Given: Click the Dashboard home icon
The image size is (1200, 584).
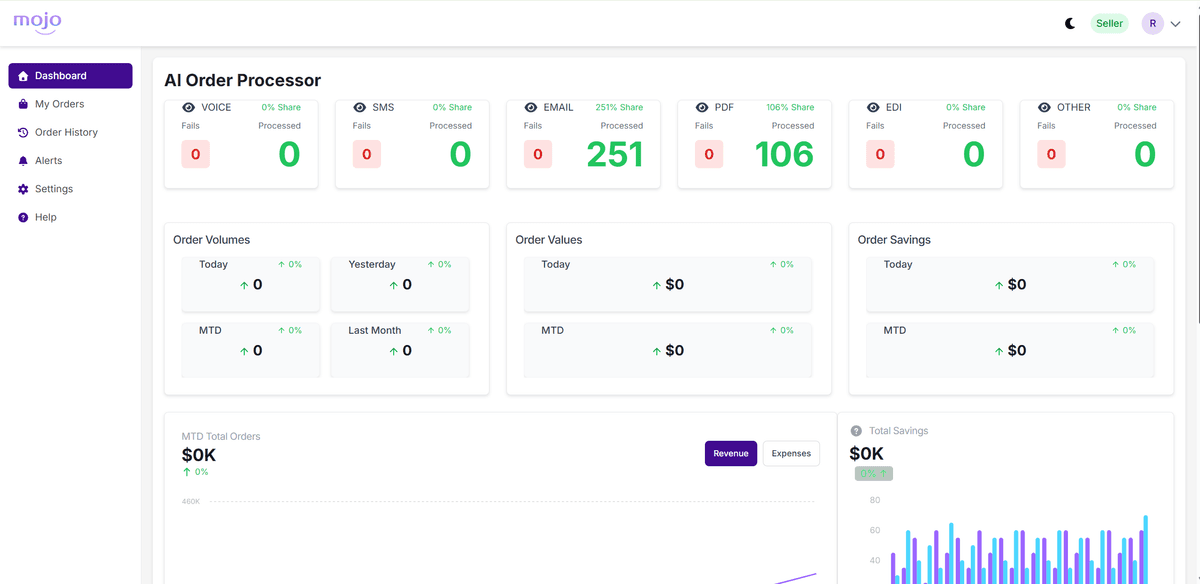Looking at the screenshot, I should point(23,76).
